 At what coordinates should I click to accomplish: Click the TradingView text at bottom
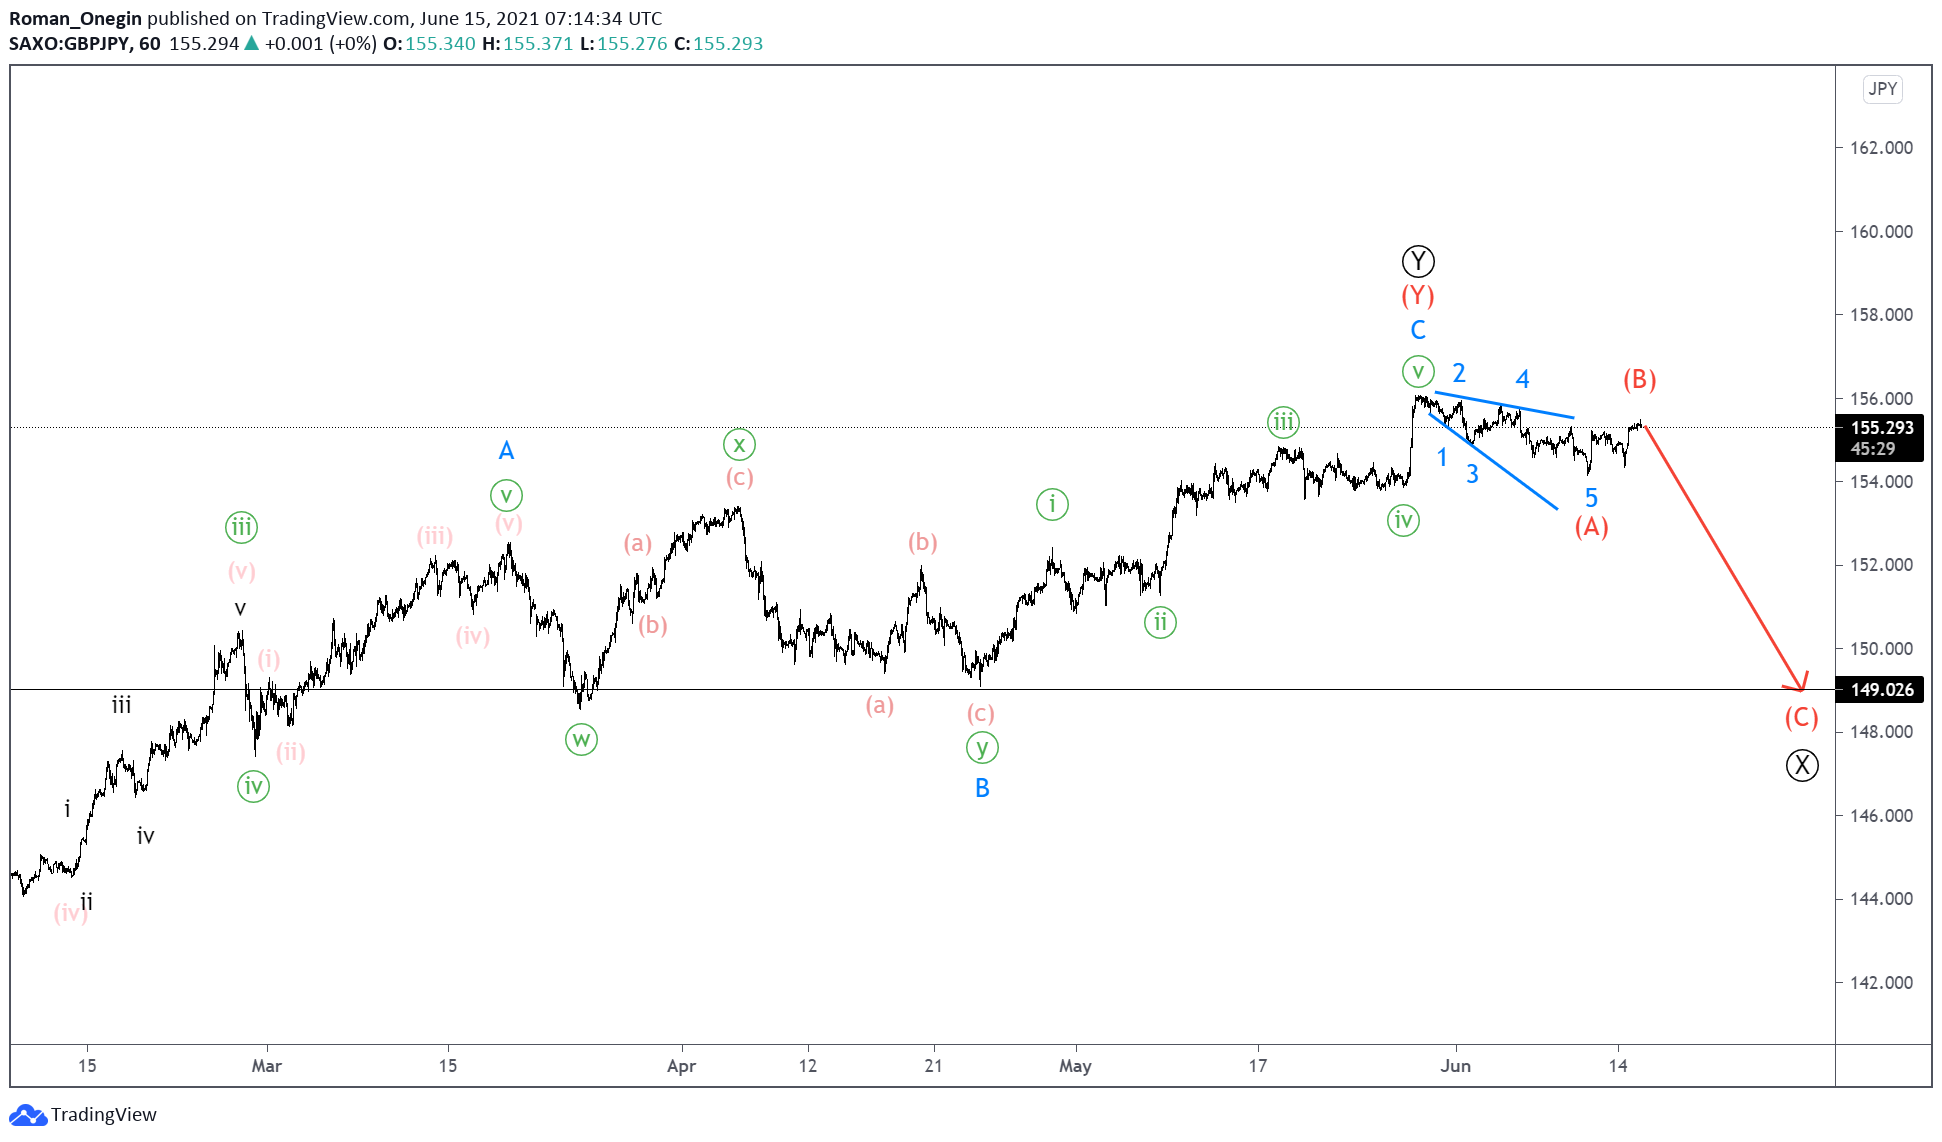104,1115
